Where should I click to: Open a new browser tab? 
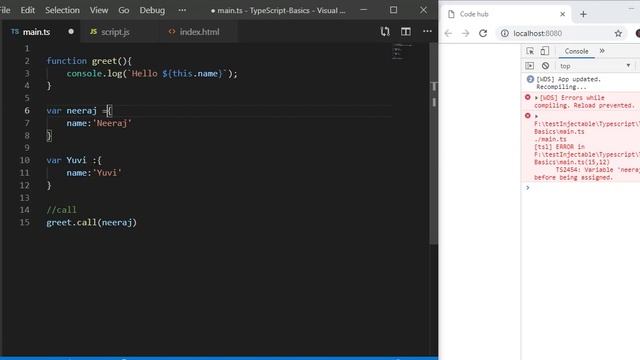583,14
